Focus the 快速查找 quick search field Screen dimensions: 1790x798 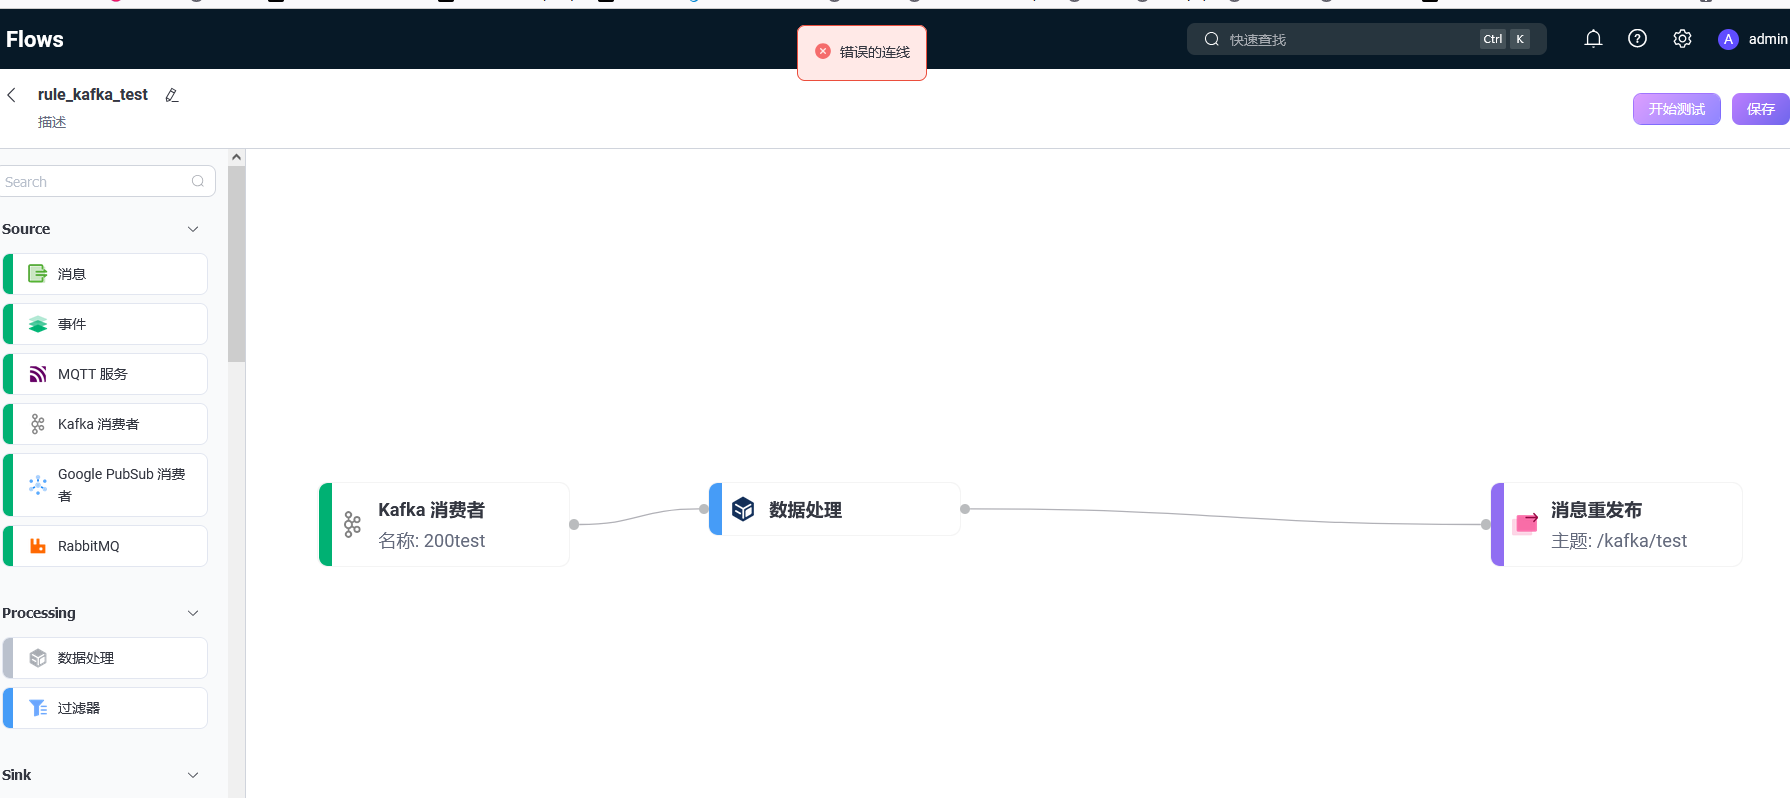(x=1367, y=39)
